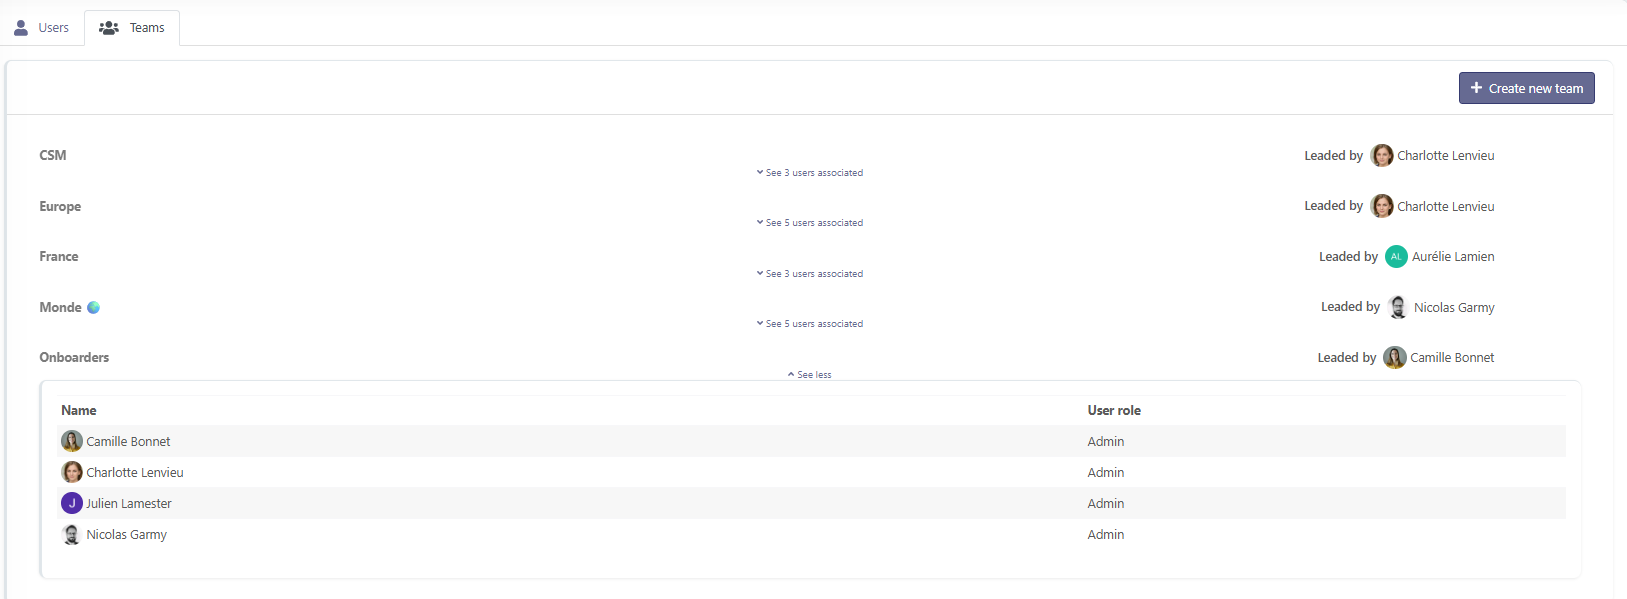Expand CSM team's 3 associated users
This screenshot has height=599, width=1627.
point(810,173)
